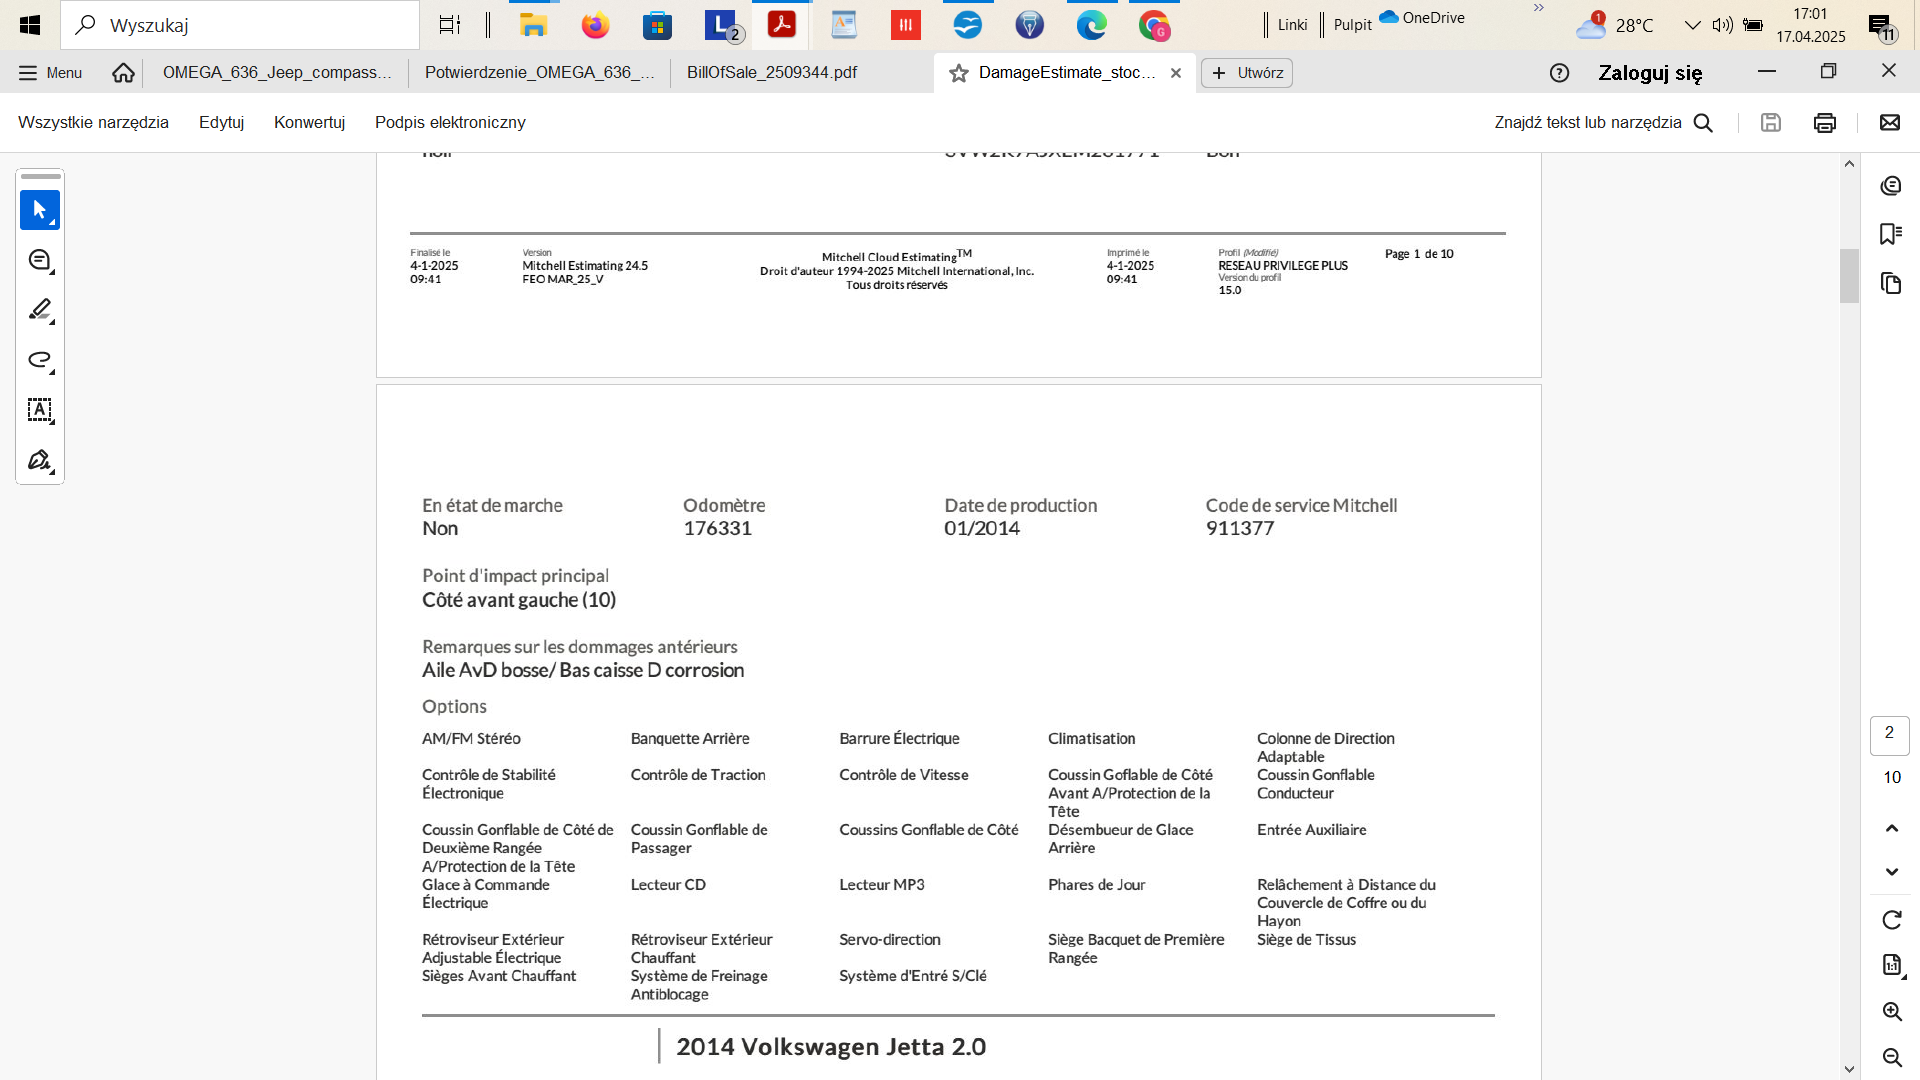Click the current page number box
The width and height of the screenshot is (1920, 1080).
pyautogui.click(x=1889, y=735)
